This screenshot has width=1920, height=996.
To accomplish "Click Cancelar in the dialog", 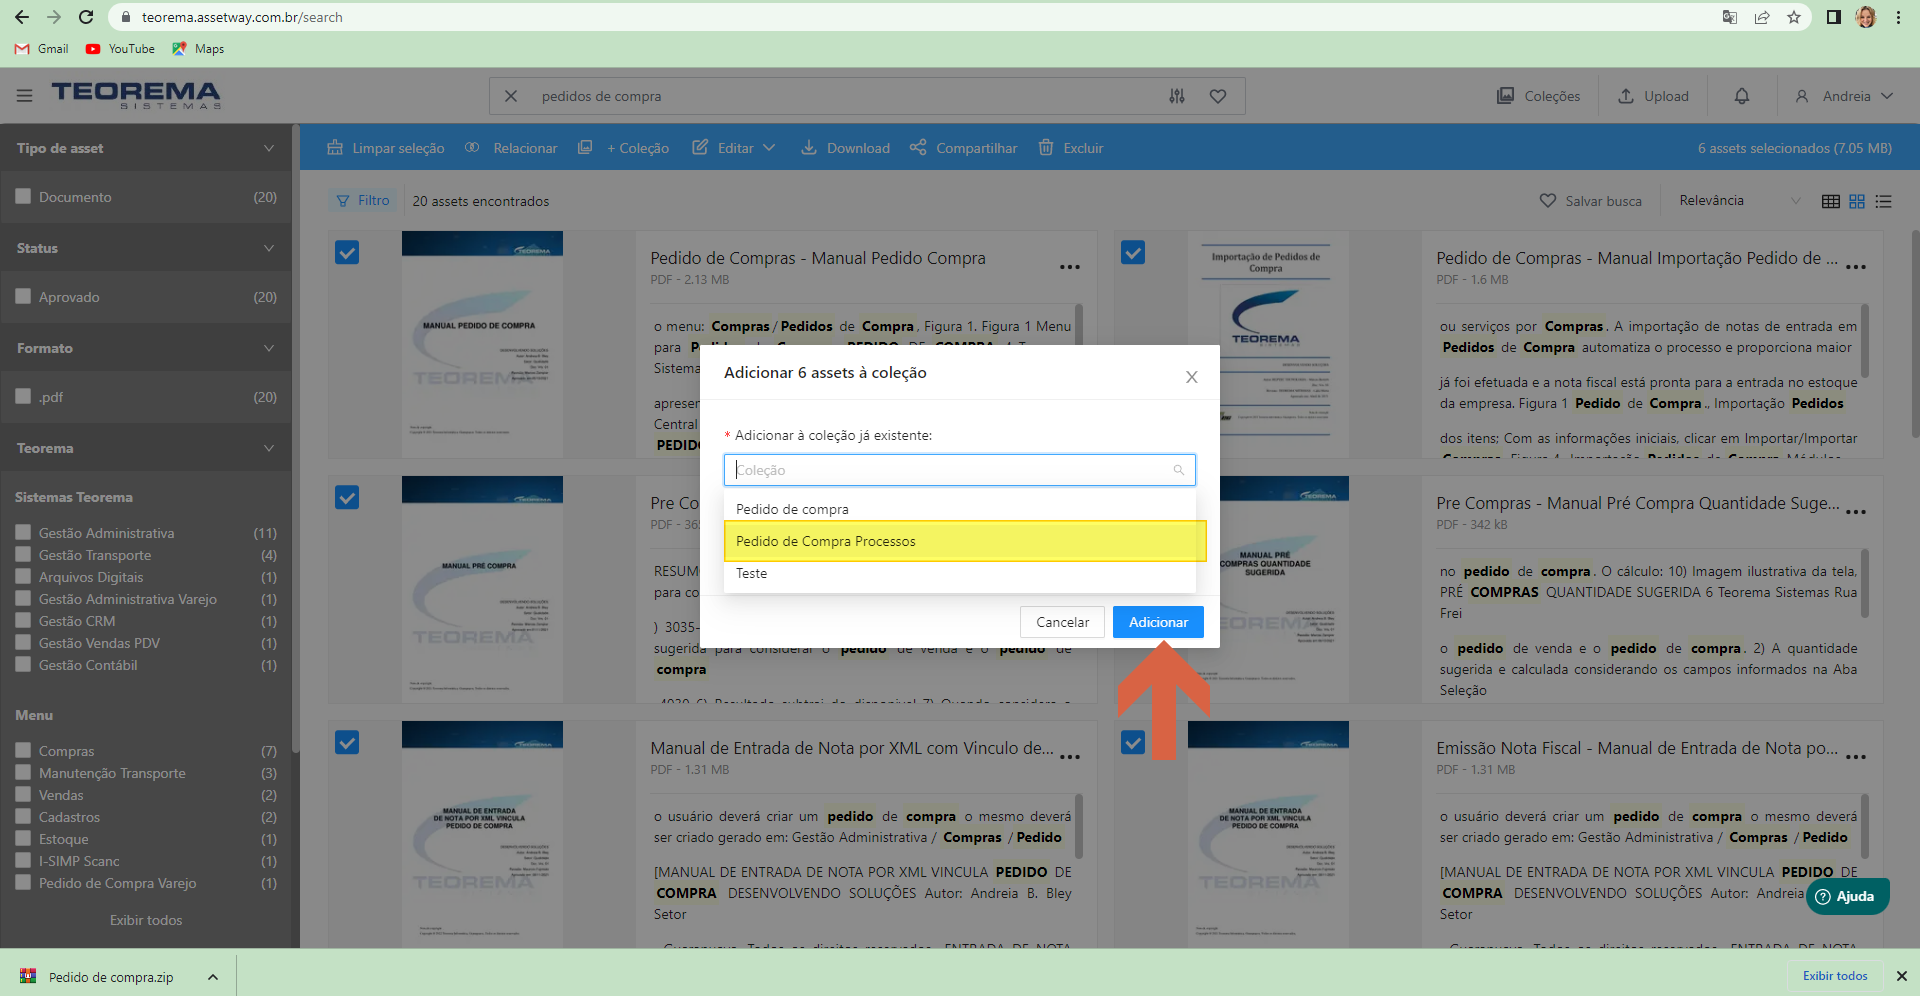I will (1062, 622).
